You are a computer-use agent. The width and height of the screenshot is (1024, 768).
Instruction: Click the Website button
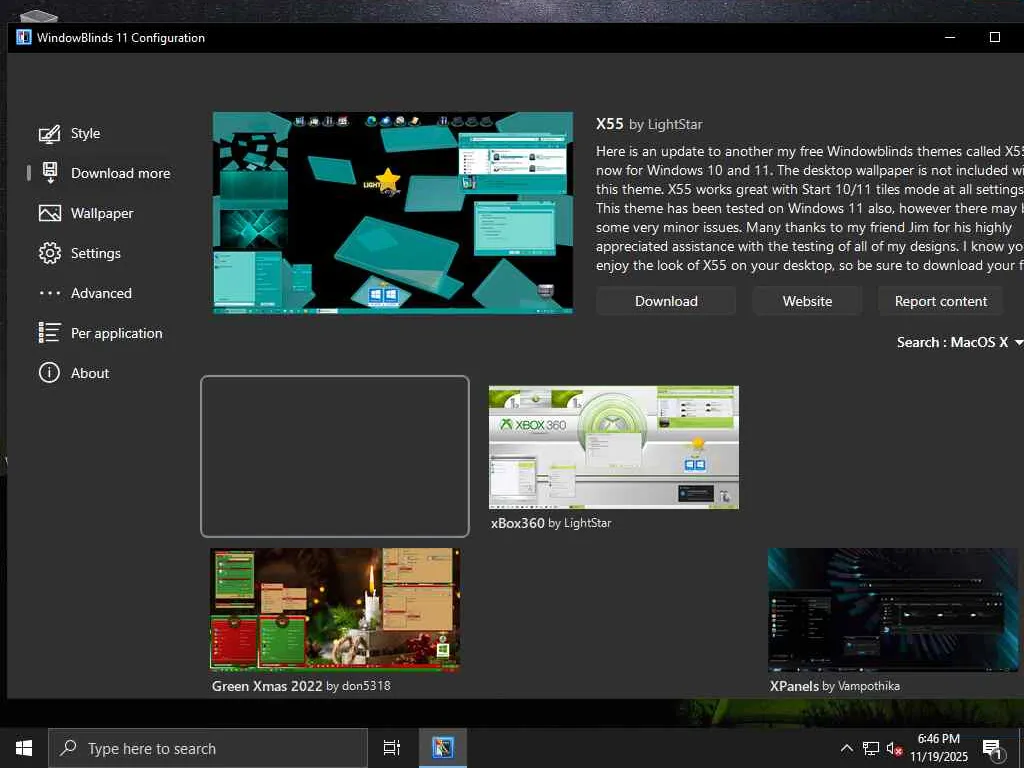click(x=807, y=301)
